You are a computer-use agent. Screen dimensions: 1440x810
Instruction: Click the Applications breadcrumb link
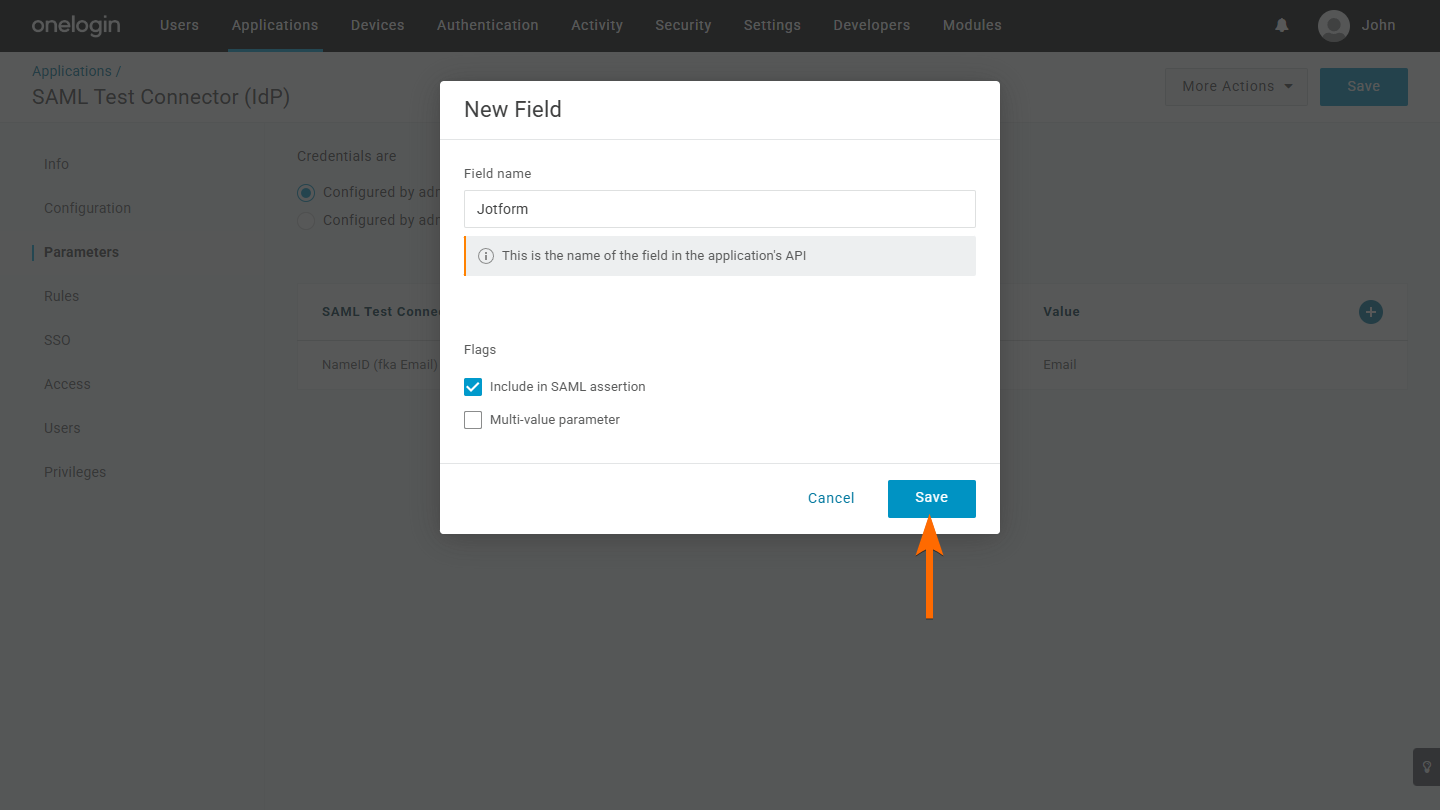coord(72,71)
